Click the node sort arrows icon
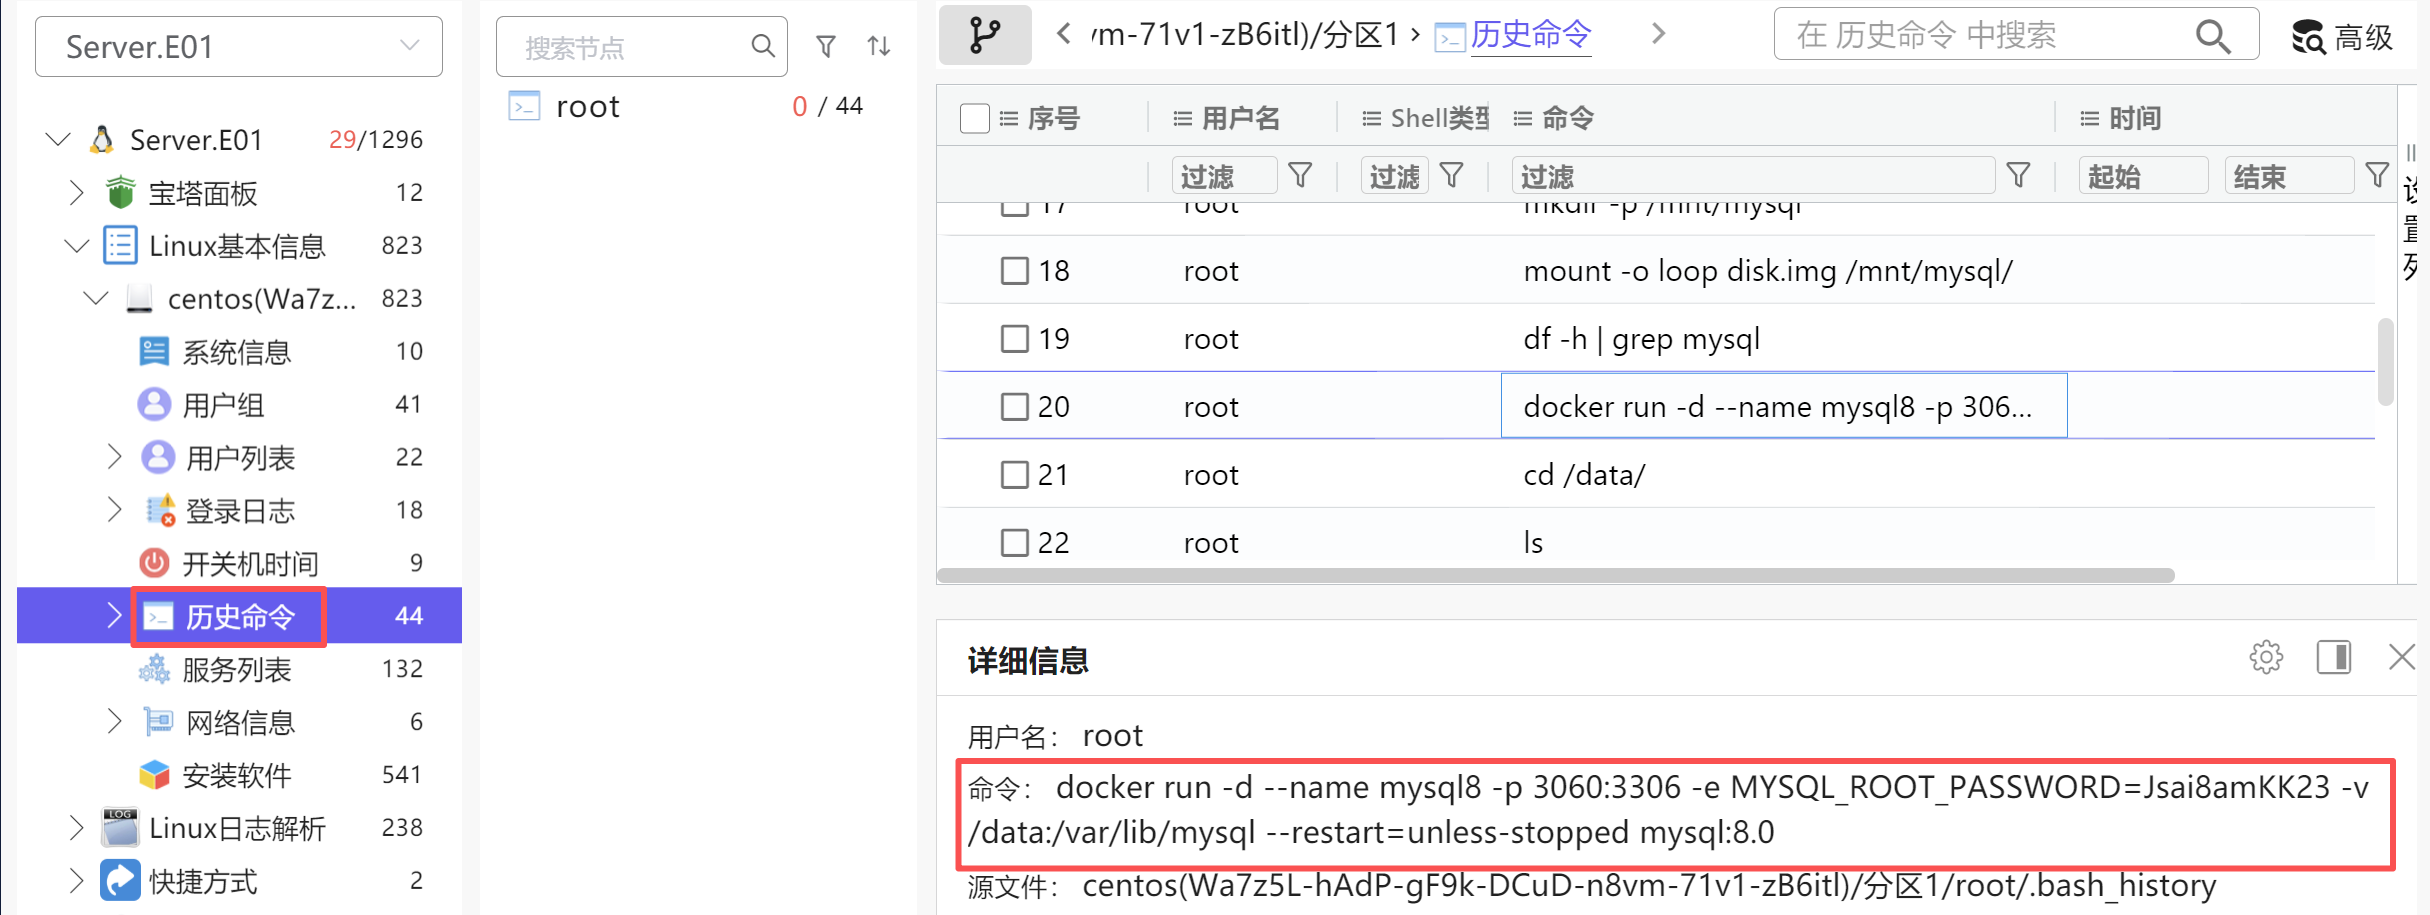Viewport: 2430px width, 915px height. point(879,46)
